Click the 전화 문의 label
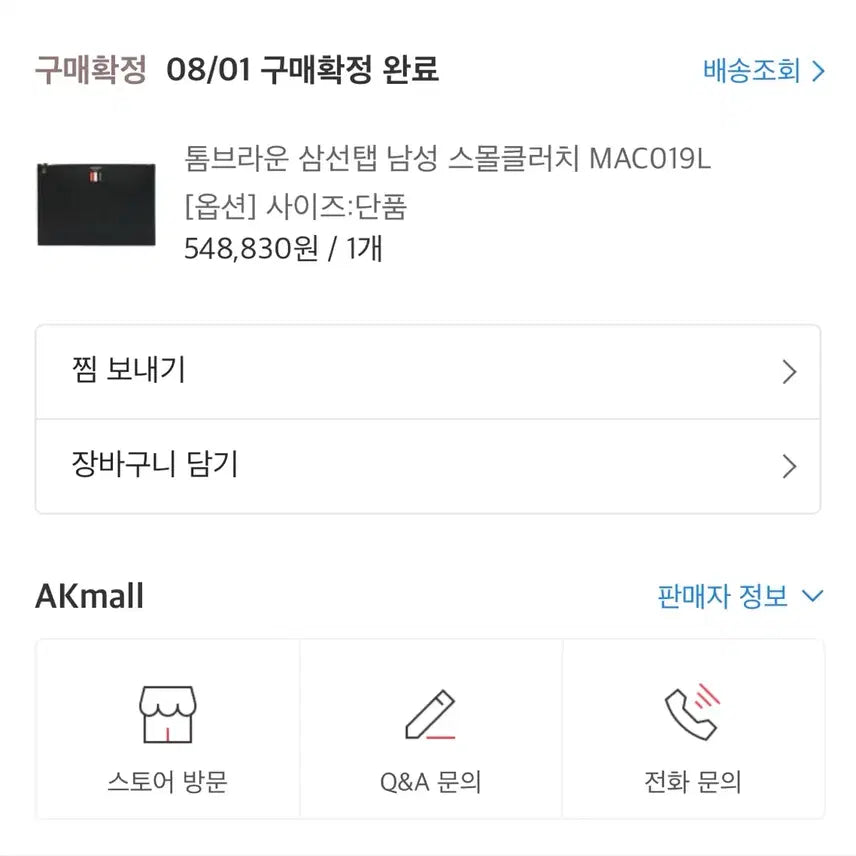The width and height of the screenshot is (856, 856). pyautogui.click(x=693, y=781)
